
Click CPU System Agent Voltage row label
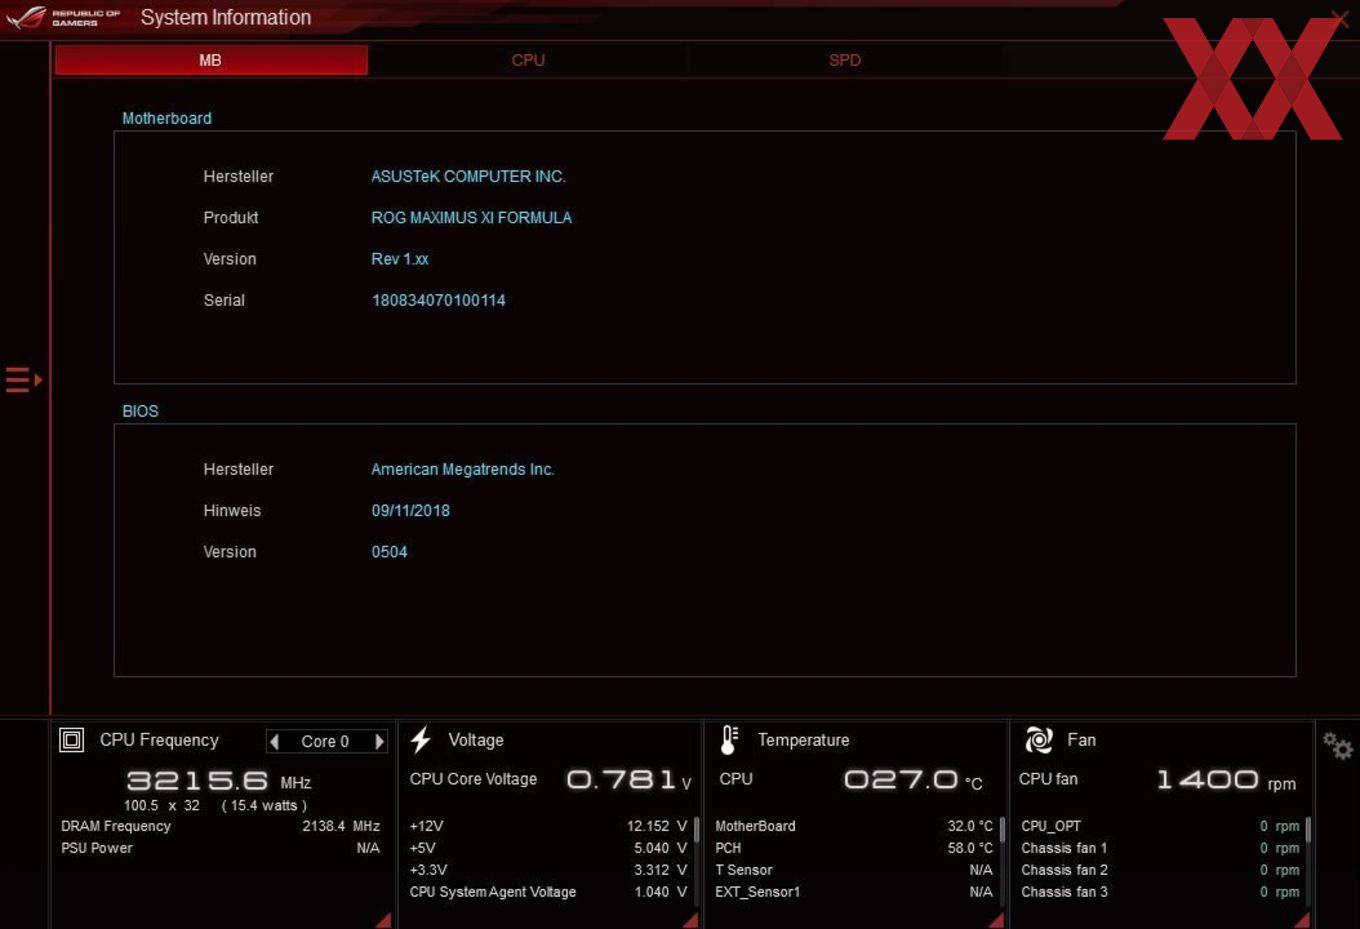(493, 893)
